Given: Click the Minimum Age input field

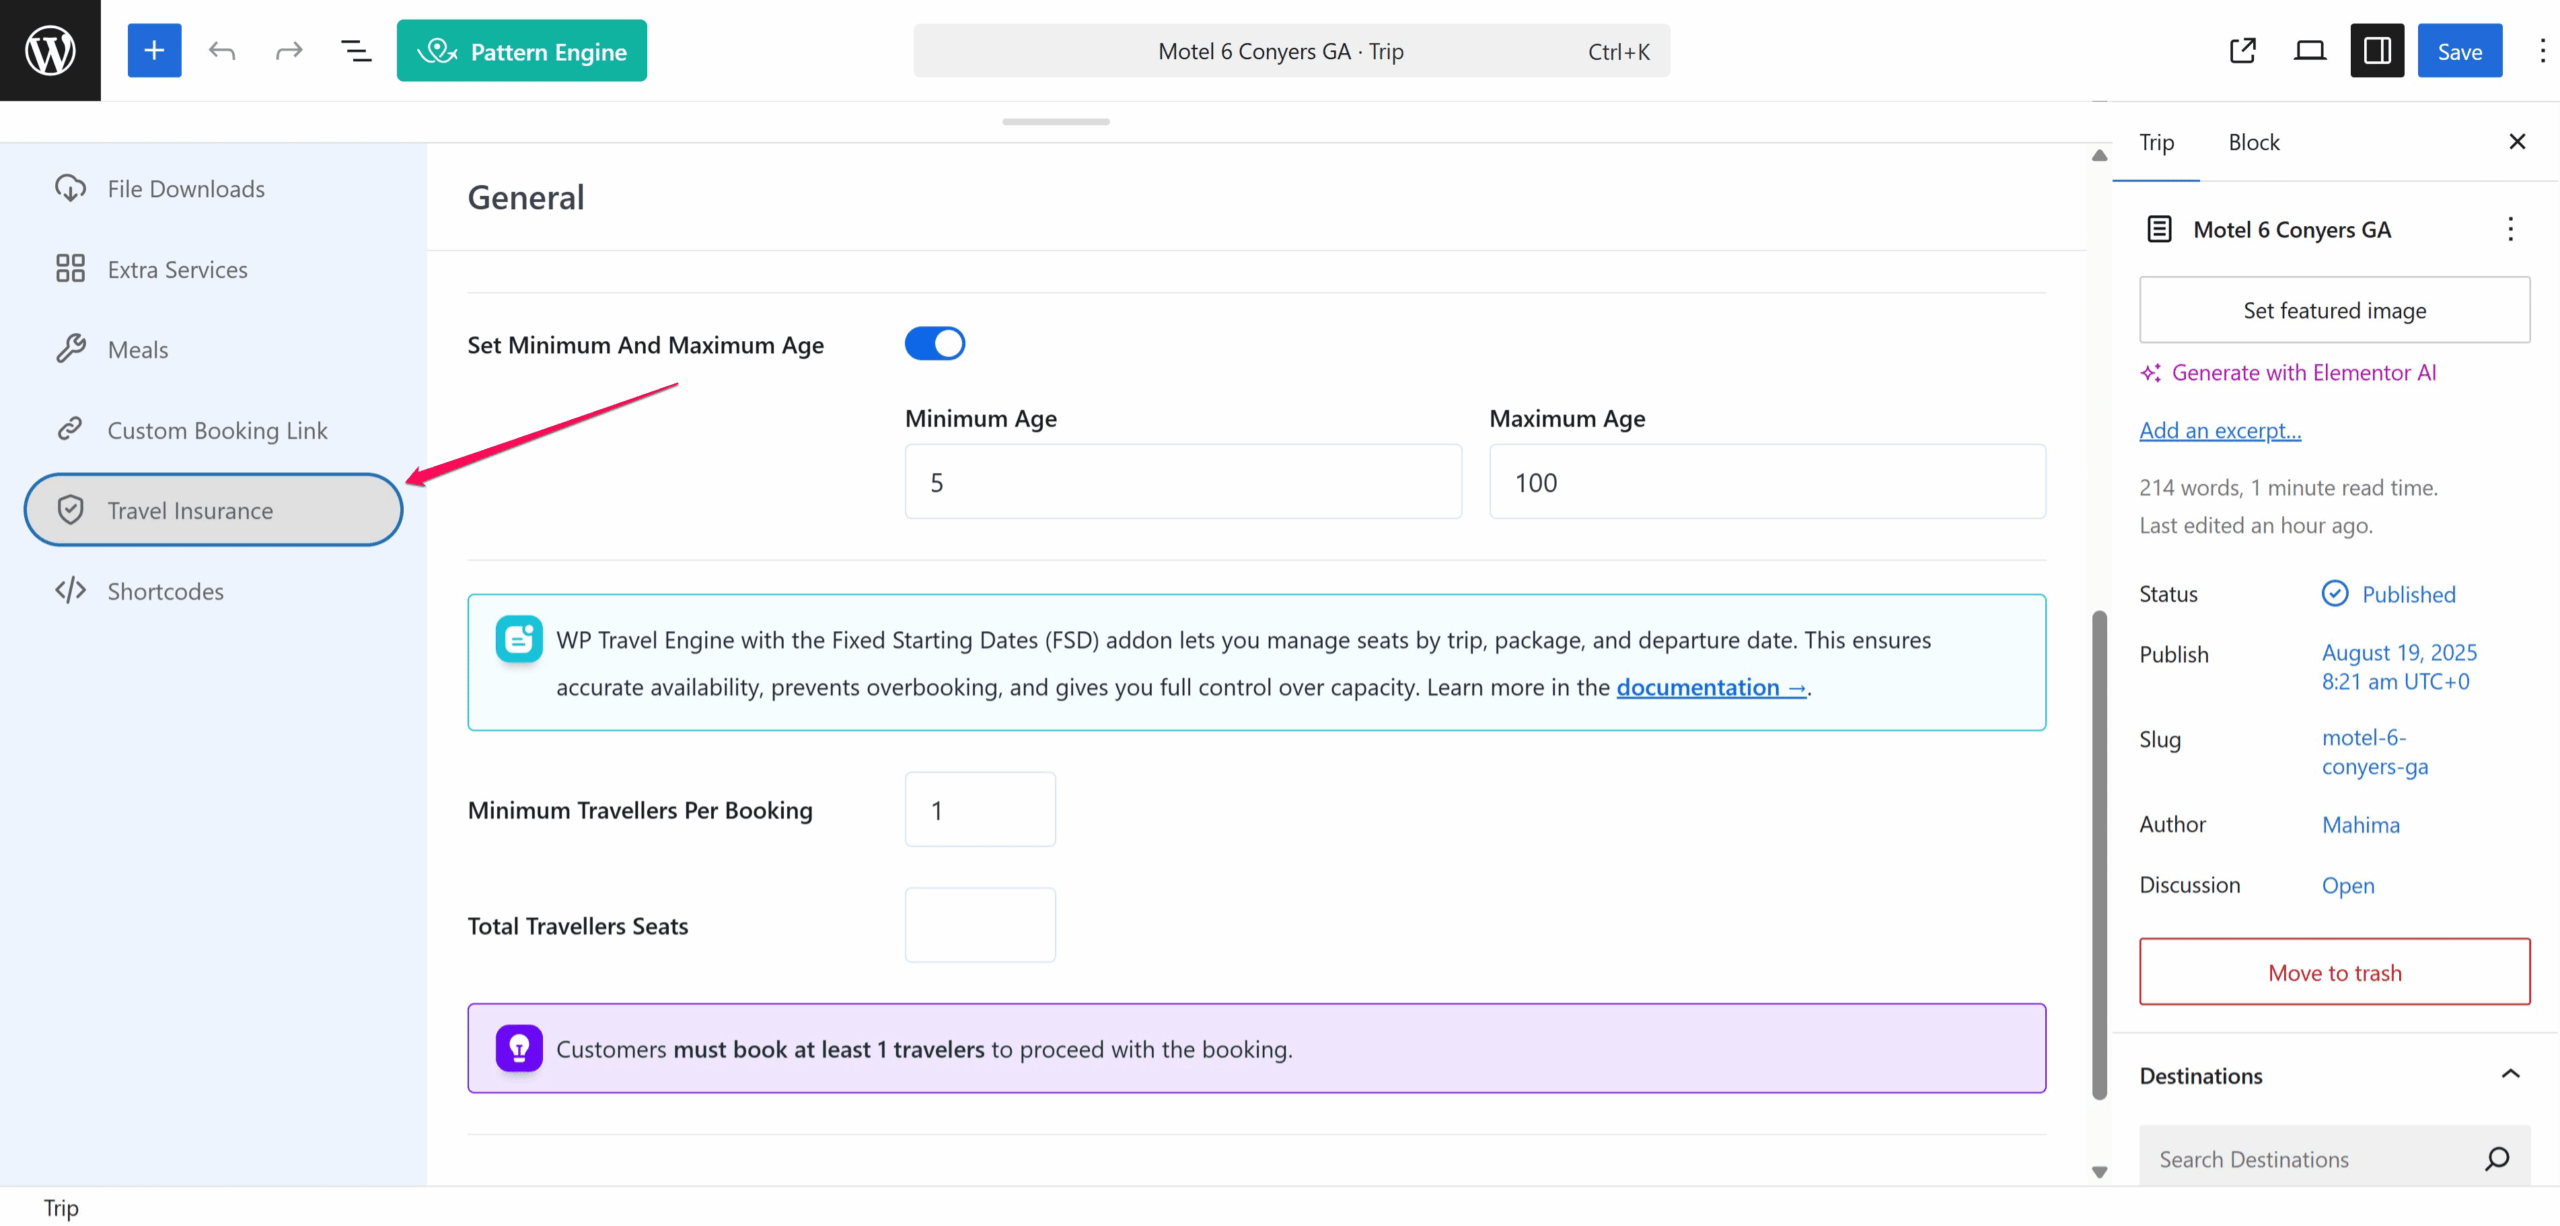Looking at the screenshot, I should coord(1182,482).
